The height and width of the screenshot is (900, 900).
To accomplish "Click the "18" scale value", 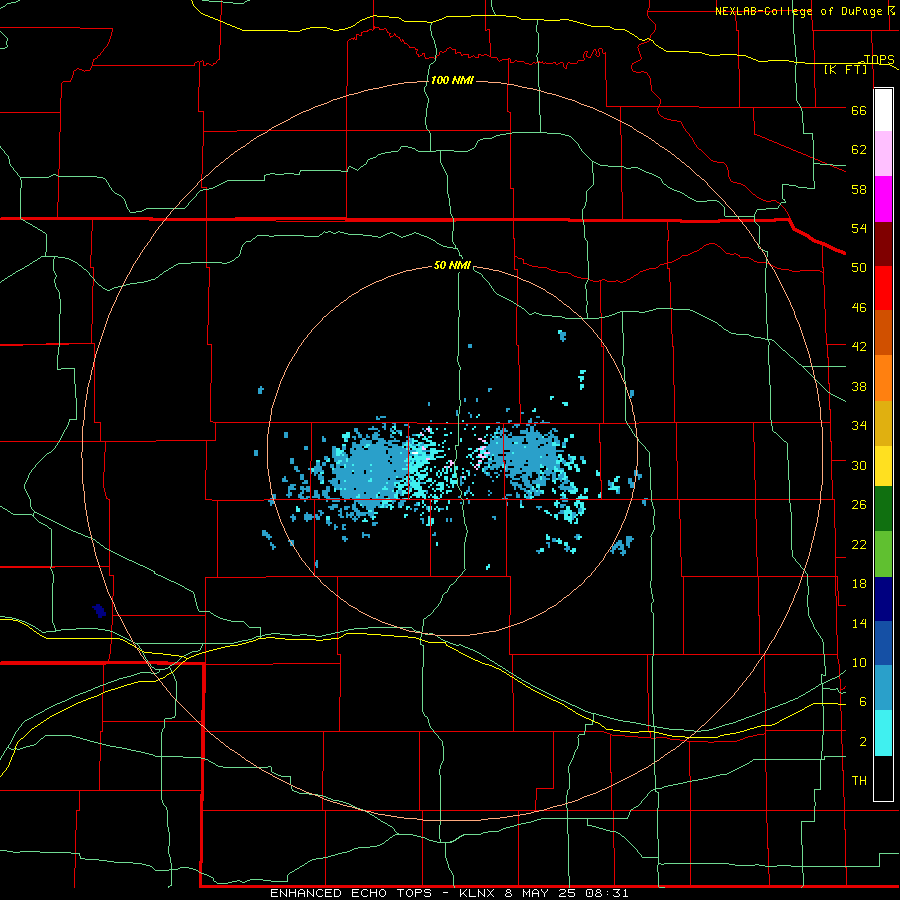I will 859,584.
